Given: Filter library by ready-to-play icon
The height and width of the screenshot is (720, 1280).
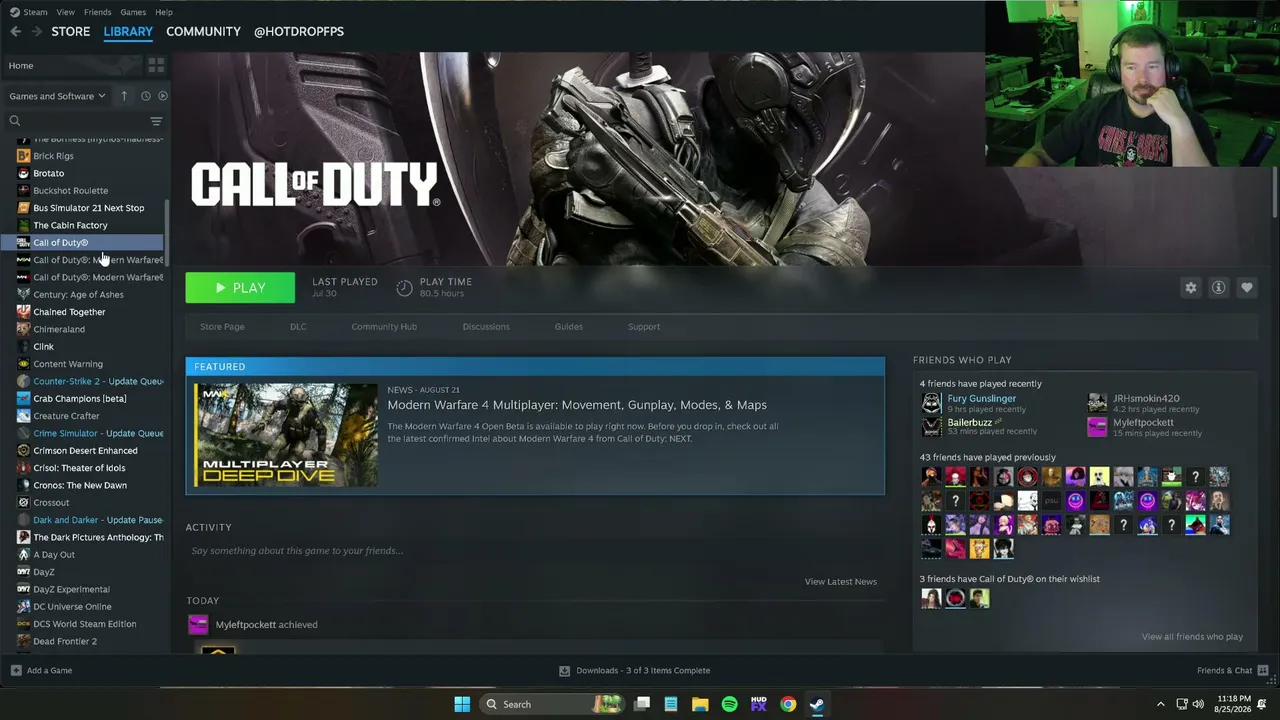Looking at the screenshot, I should [163, 96].
